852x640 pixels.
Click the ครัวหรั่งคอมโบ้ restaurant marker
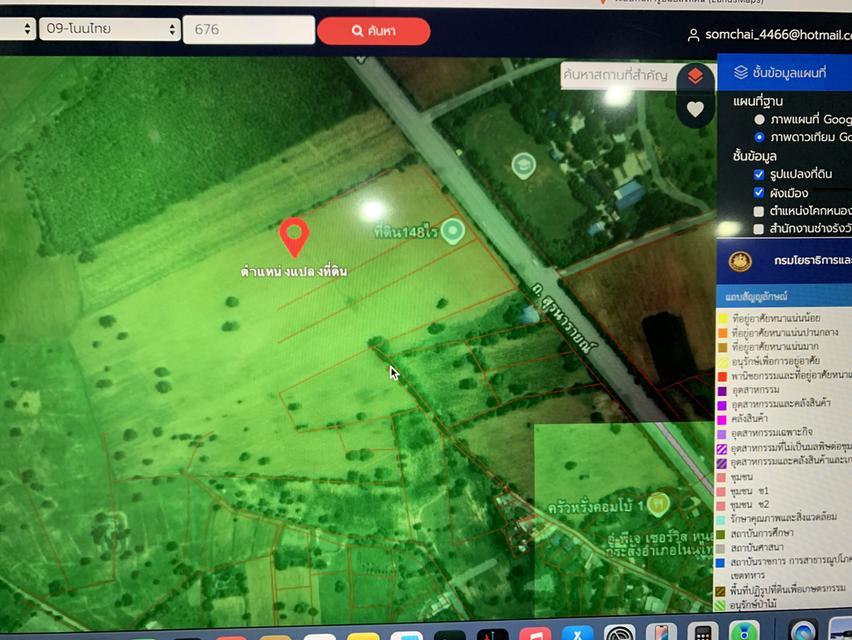[656, 504]
